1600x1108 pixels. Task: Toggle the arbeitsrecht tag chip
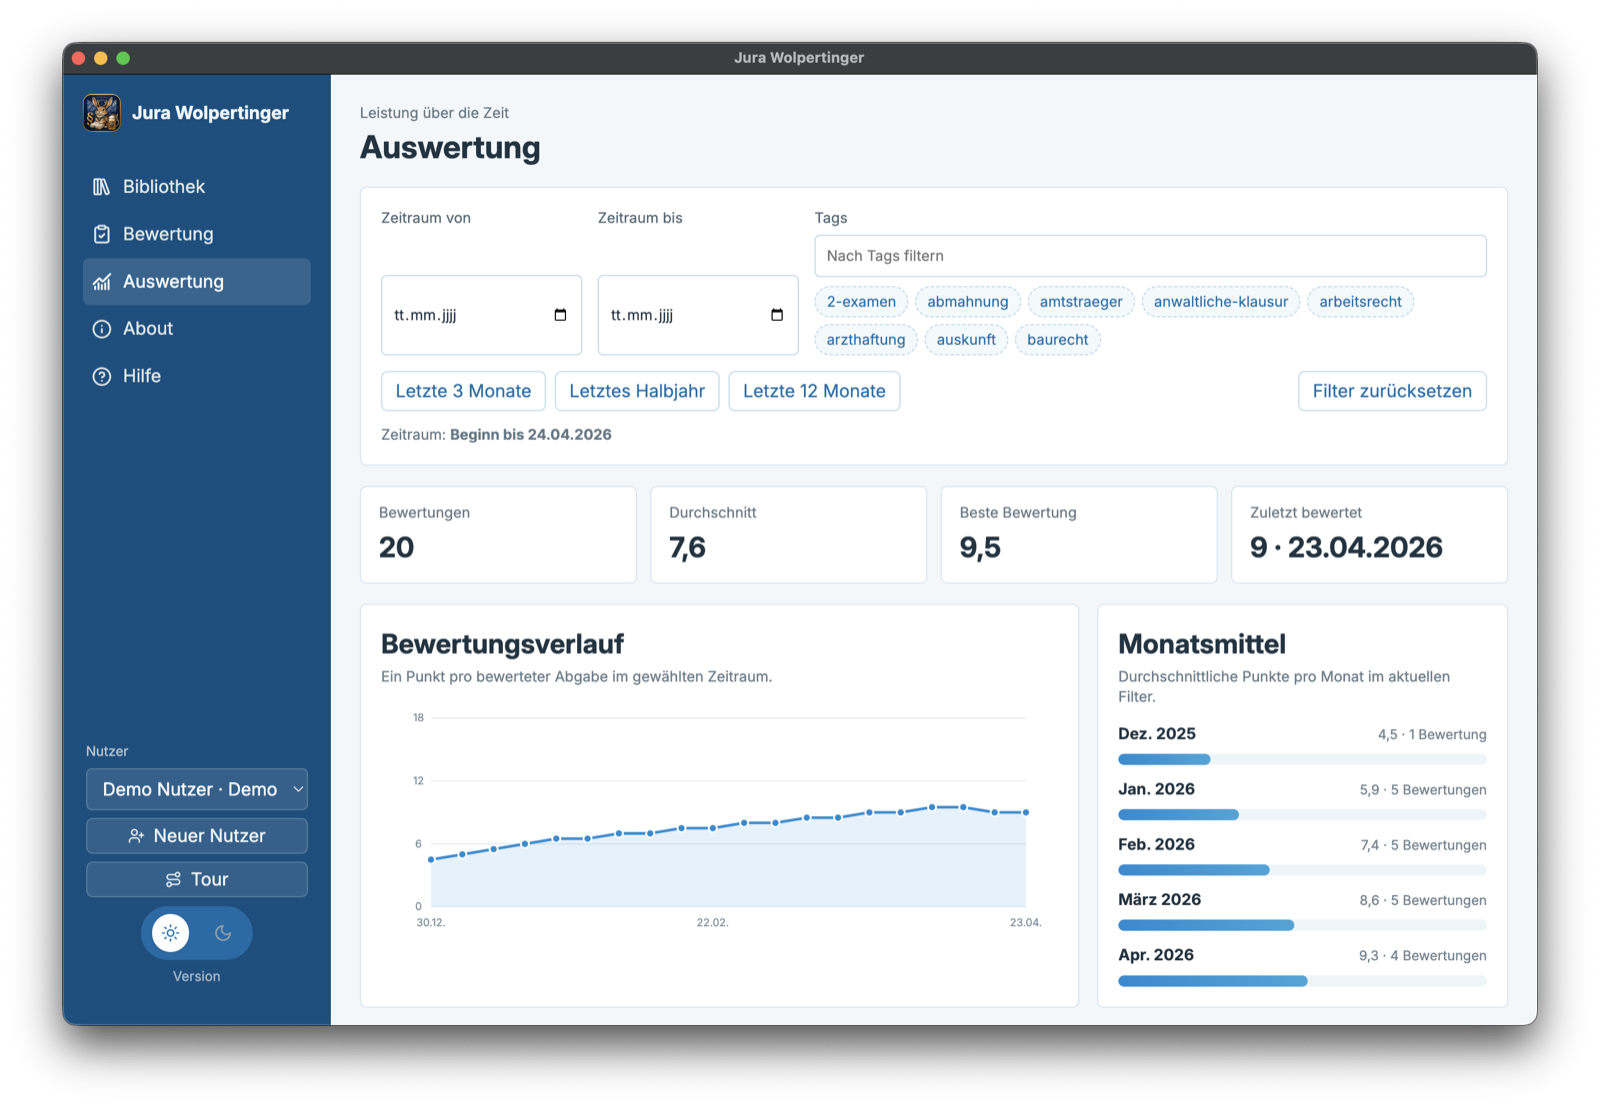[x=1360, y=302]
